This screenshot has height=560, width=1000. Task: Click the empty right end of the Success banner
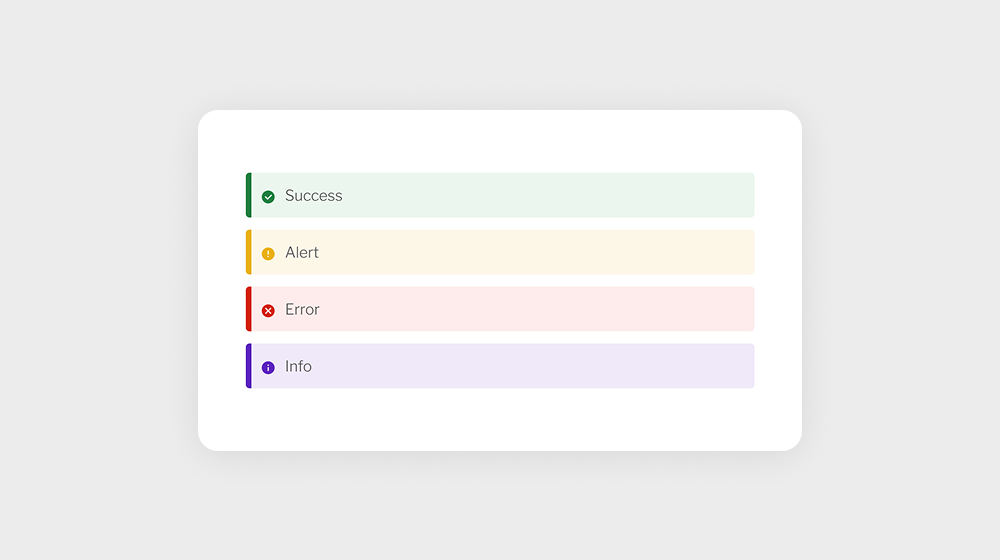click(700, 195)
